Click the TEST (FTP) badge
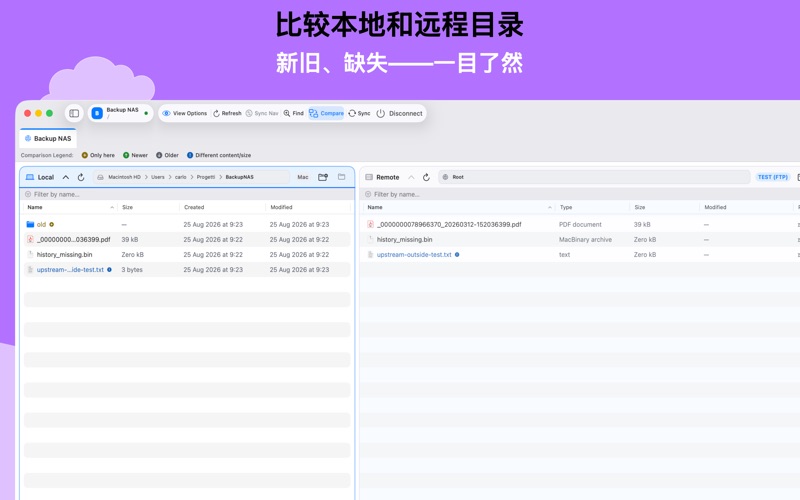800x500 pixels. click(x=773, y=177)
